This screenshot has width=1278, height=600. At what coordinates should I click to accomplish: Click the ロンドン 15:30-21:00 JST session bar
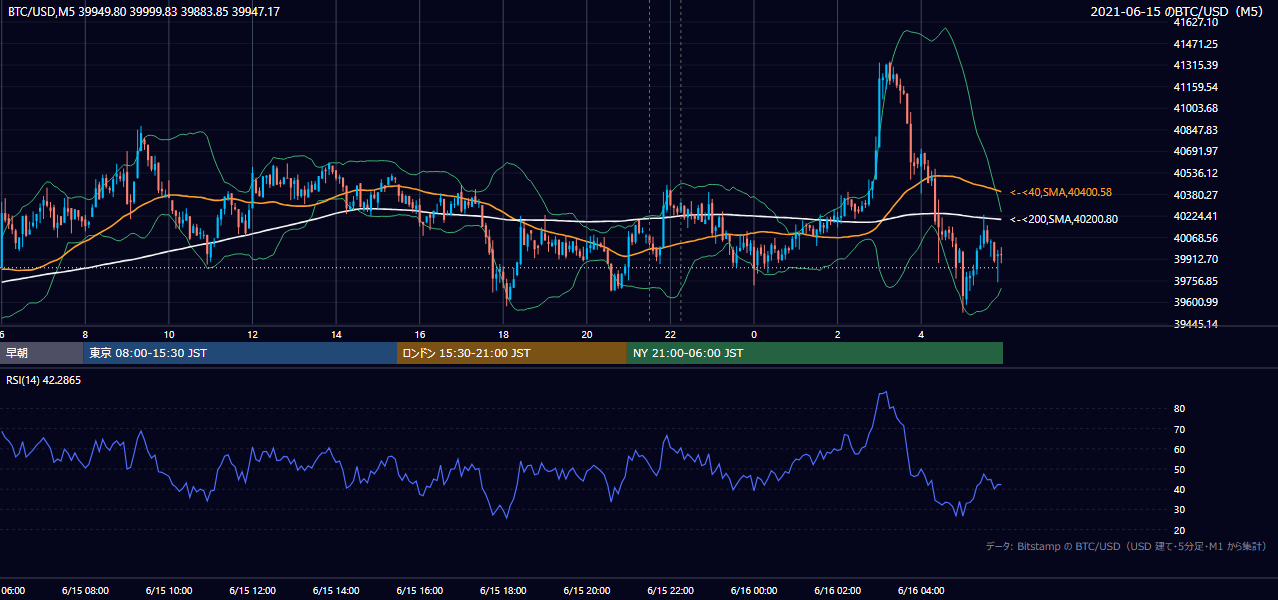click(x=512, y=353)
